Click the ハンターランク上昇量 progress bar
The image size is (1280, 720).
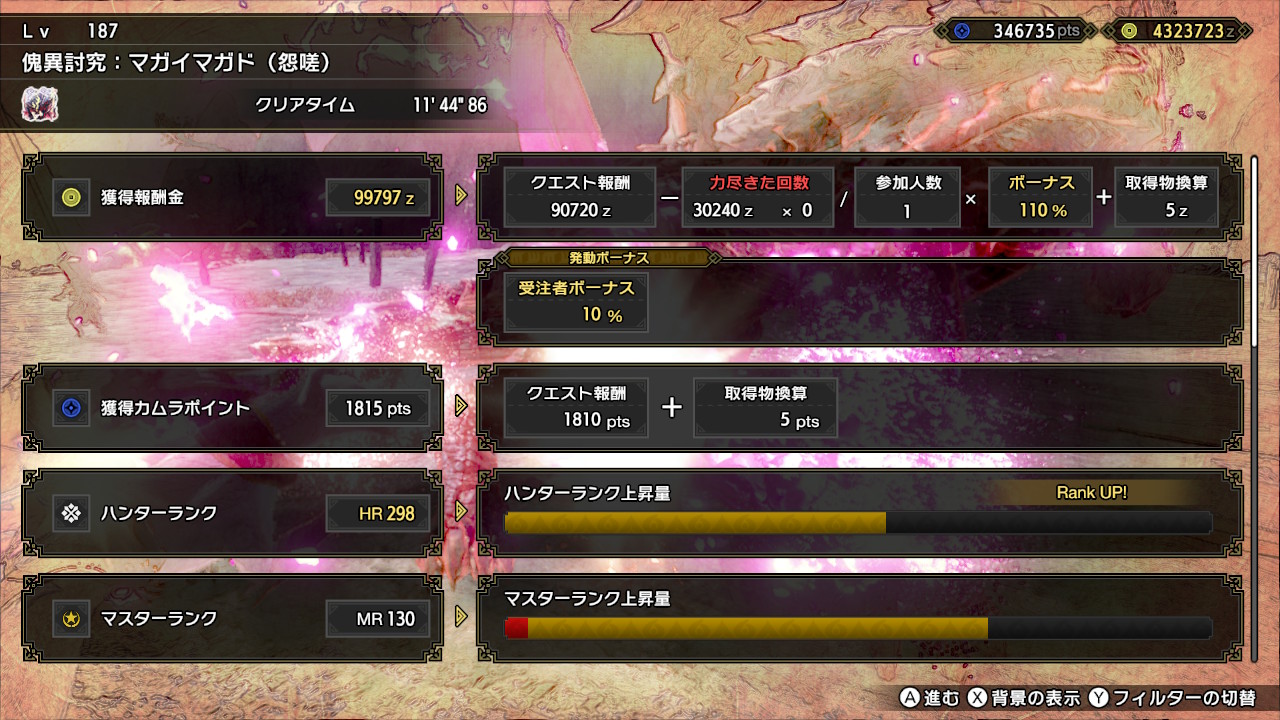coord(858,523)
